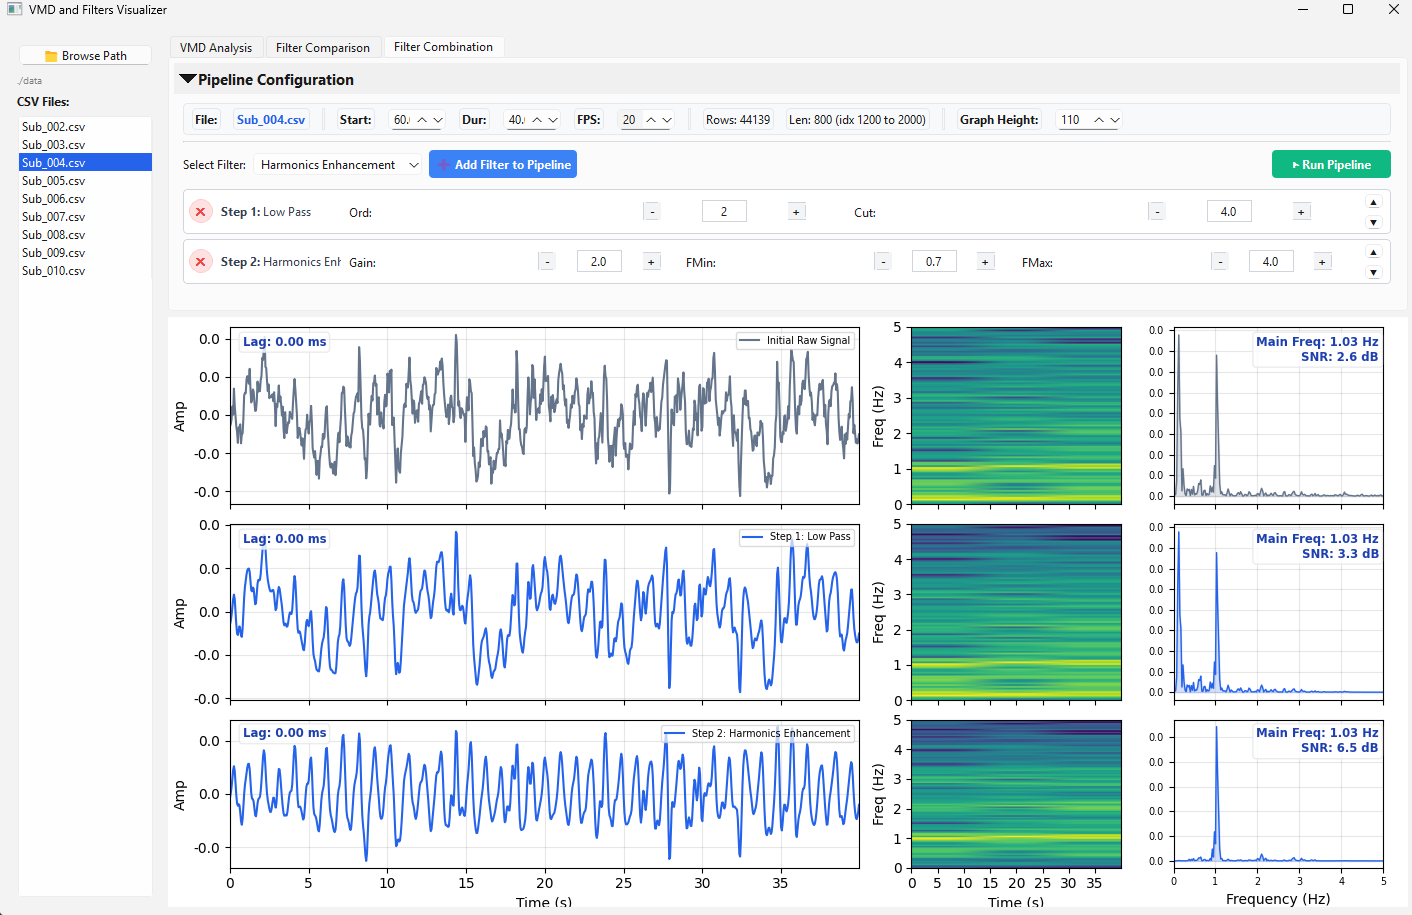The width and height of the screenshot is (1412, 915).
Task: Remove Step 2 Harmonics Enhancement filter
Action: click(x=201, y=262)
